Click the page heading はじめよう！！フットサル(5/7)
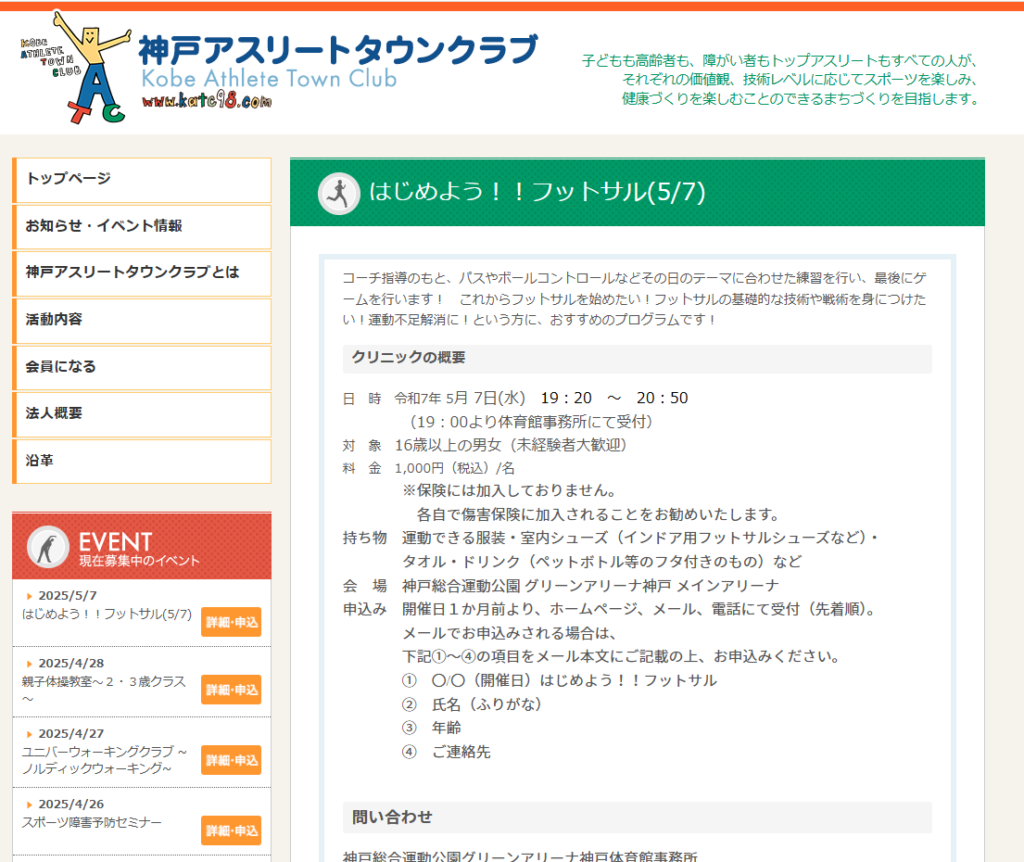 point(537,192)
